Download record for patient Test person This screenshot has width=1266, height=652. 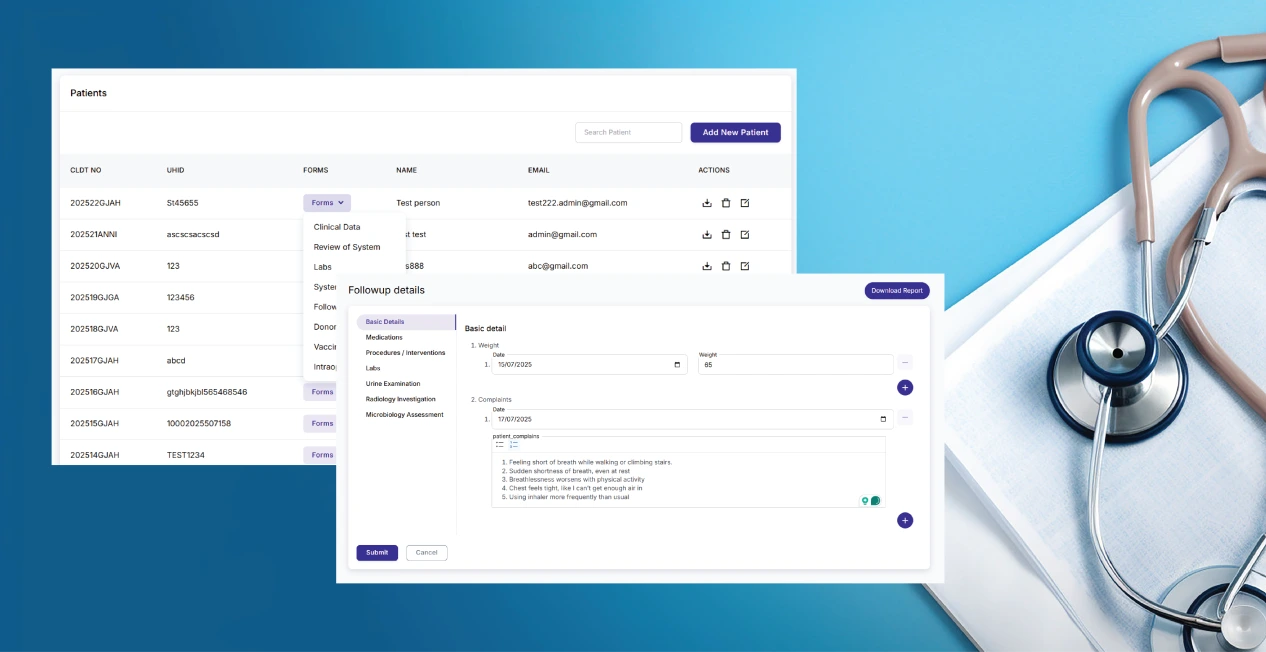(x=707, y=203)
